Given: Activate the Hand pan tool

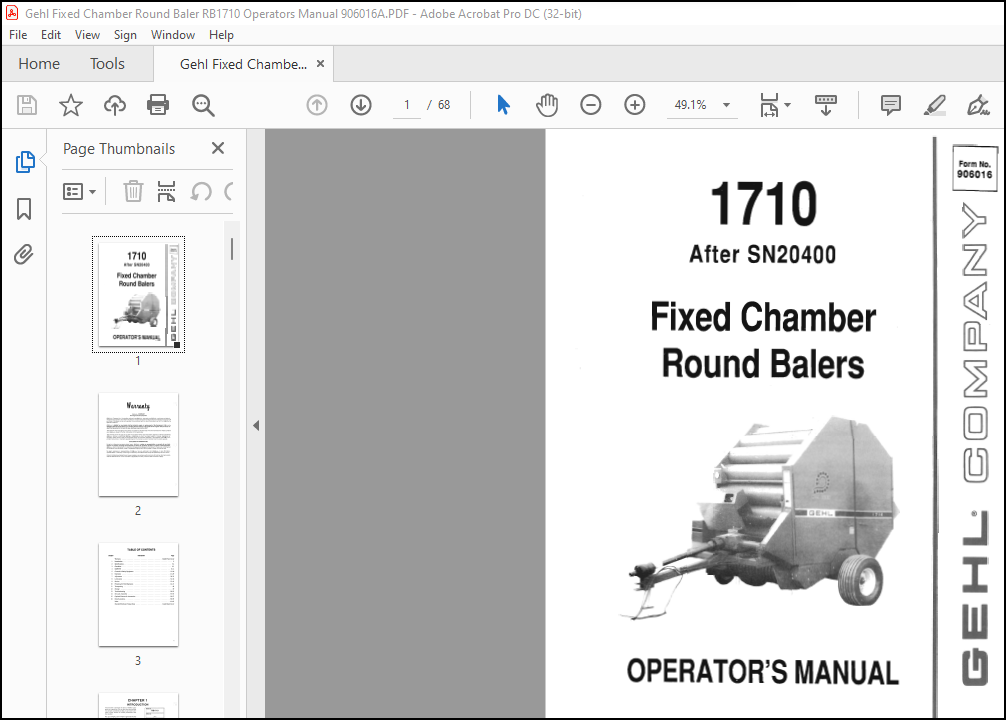Looking at the screenshot, I should [547, 105].
